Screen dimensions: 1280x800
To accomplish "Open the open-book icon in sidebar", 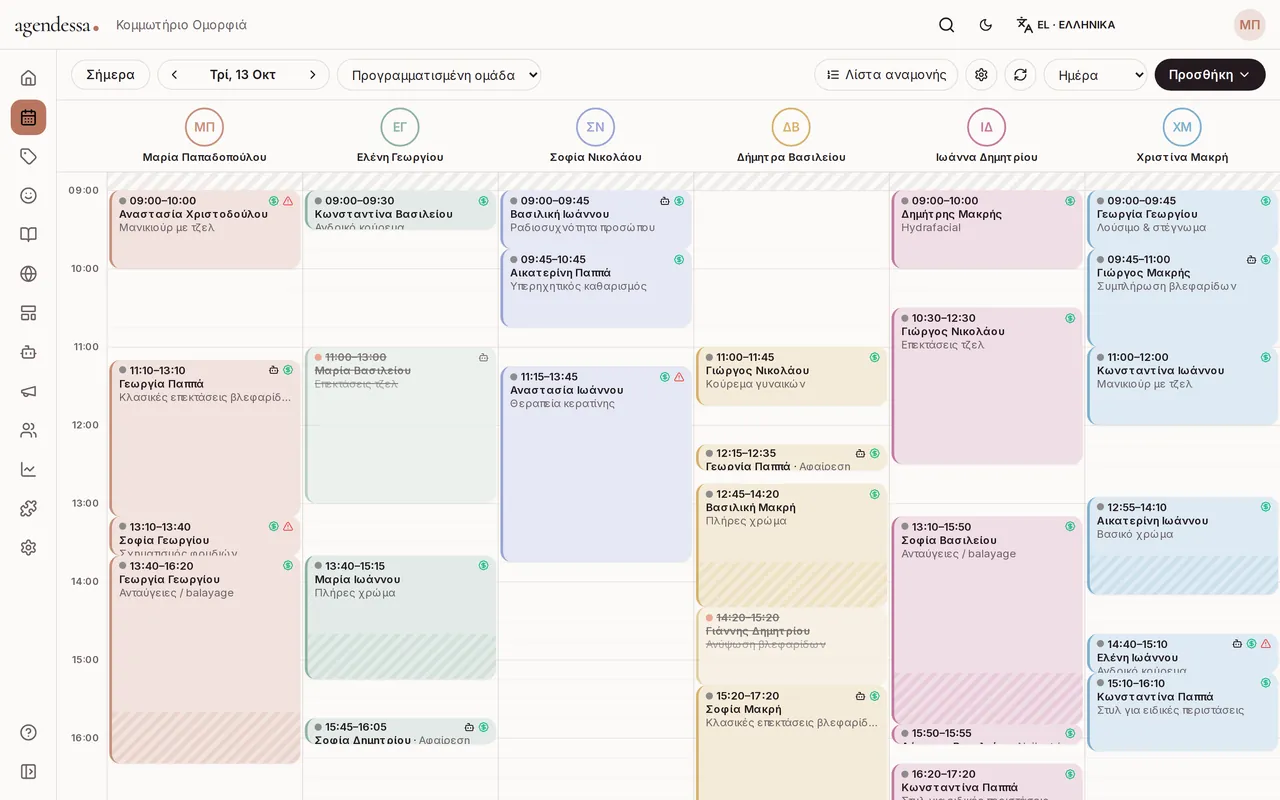I will tap(28, 234).
